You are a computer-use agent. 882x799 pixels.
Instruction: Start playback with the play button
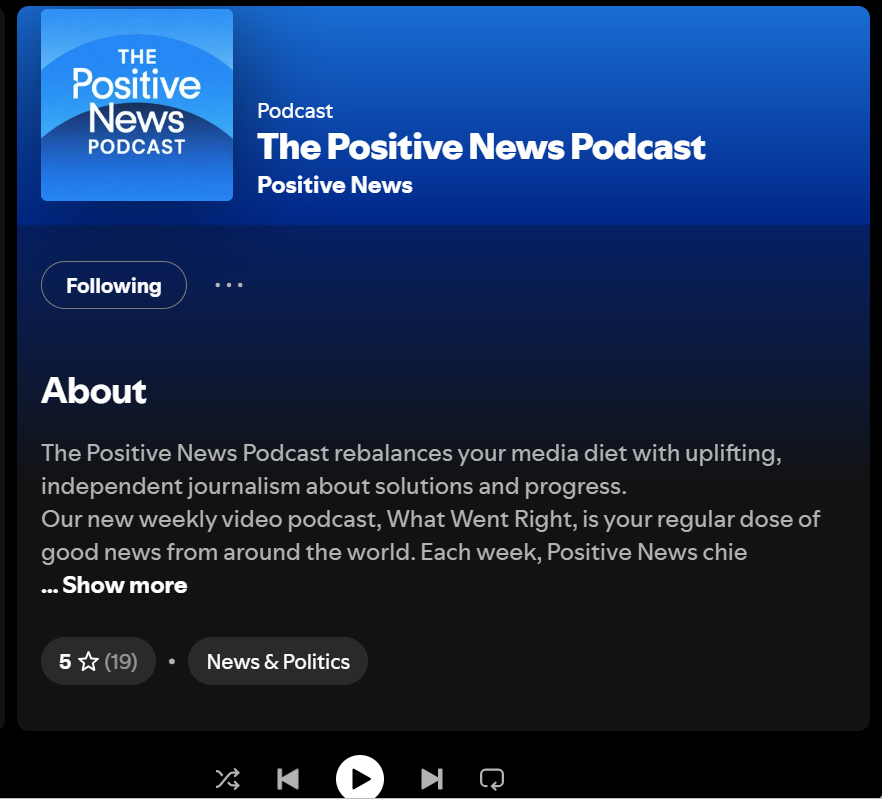[x=360, y=779]
